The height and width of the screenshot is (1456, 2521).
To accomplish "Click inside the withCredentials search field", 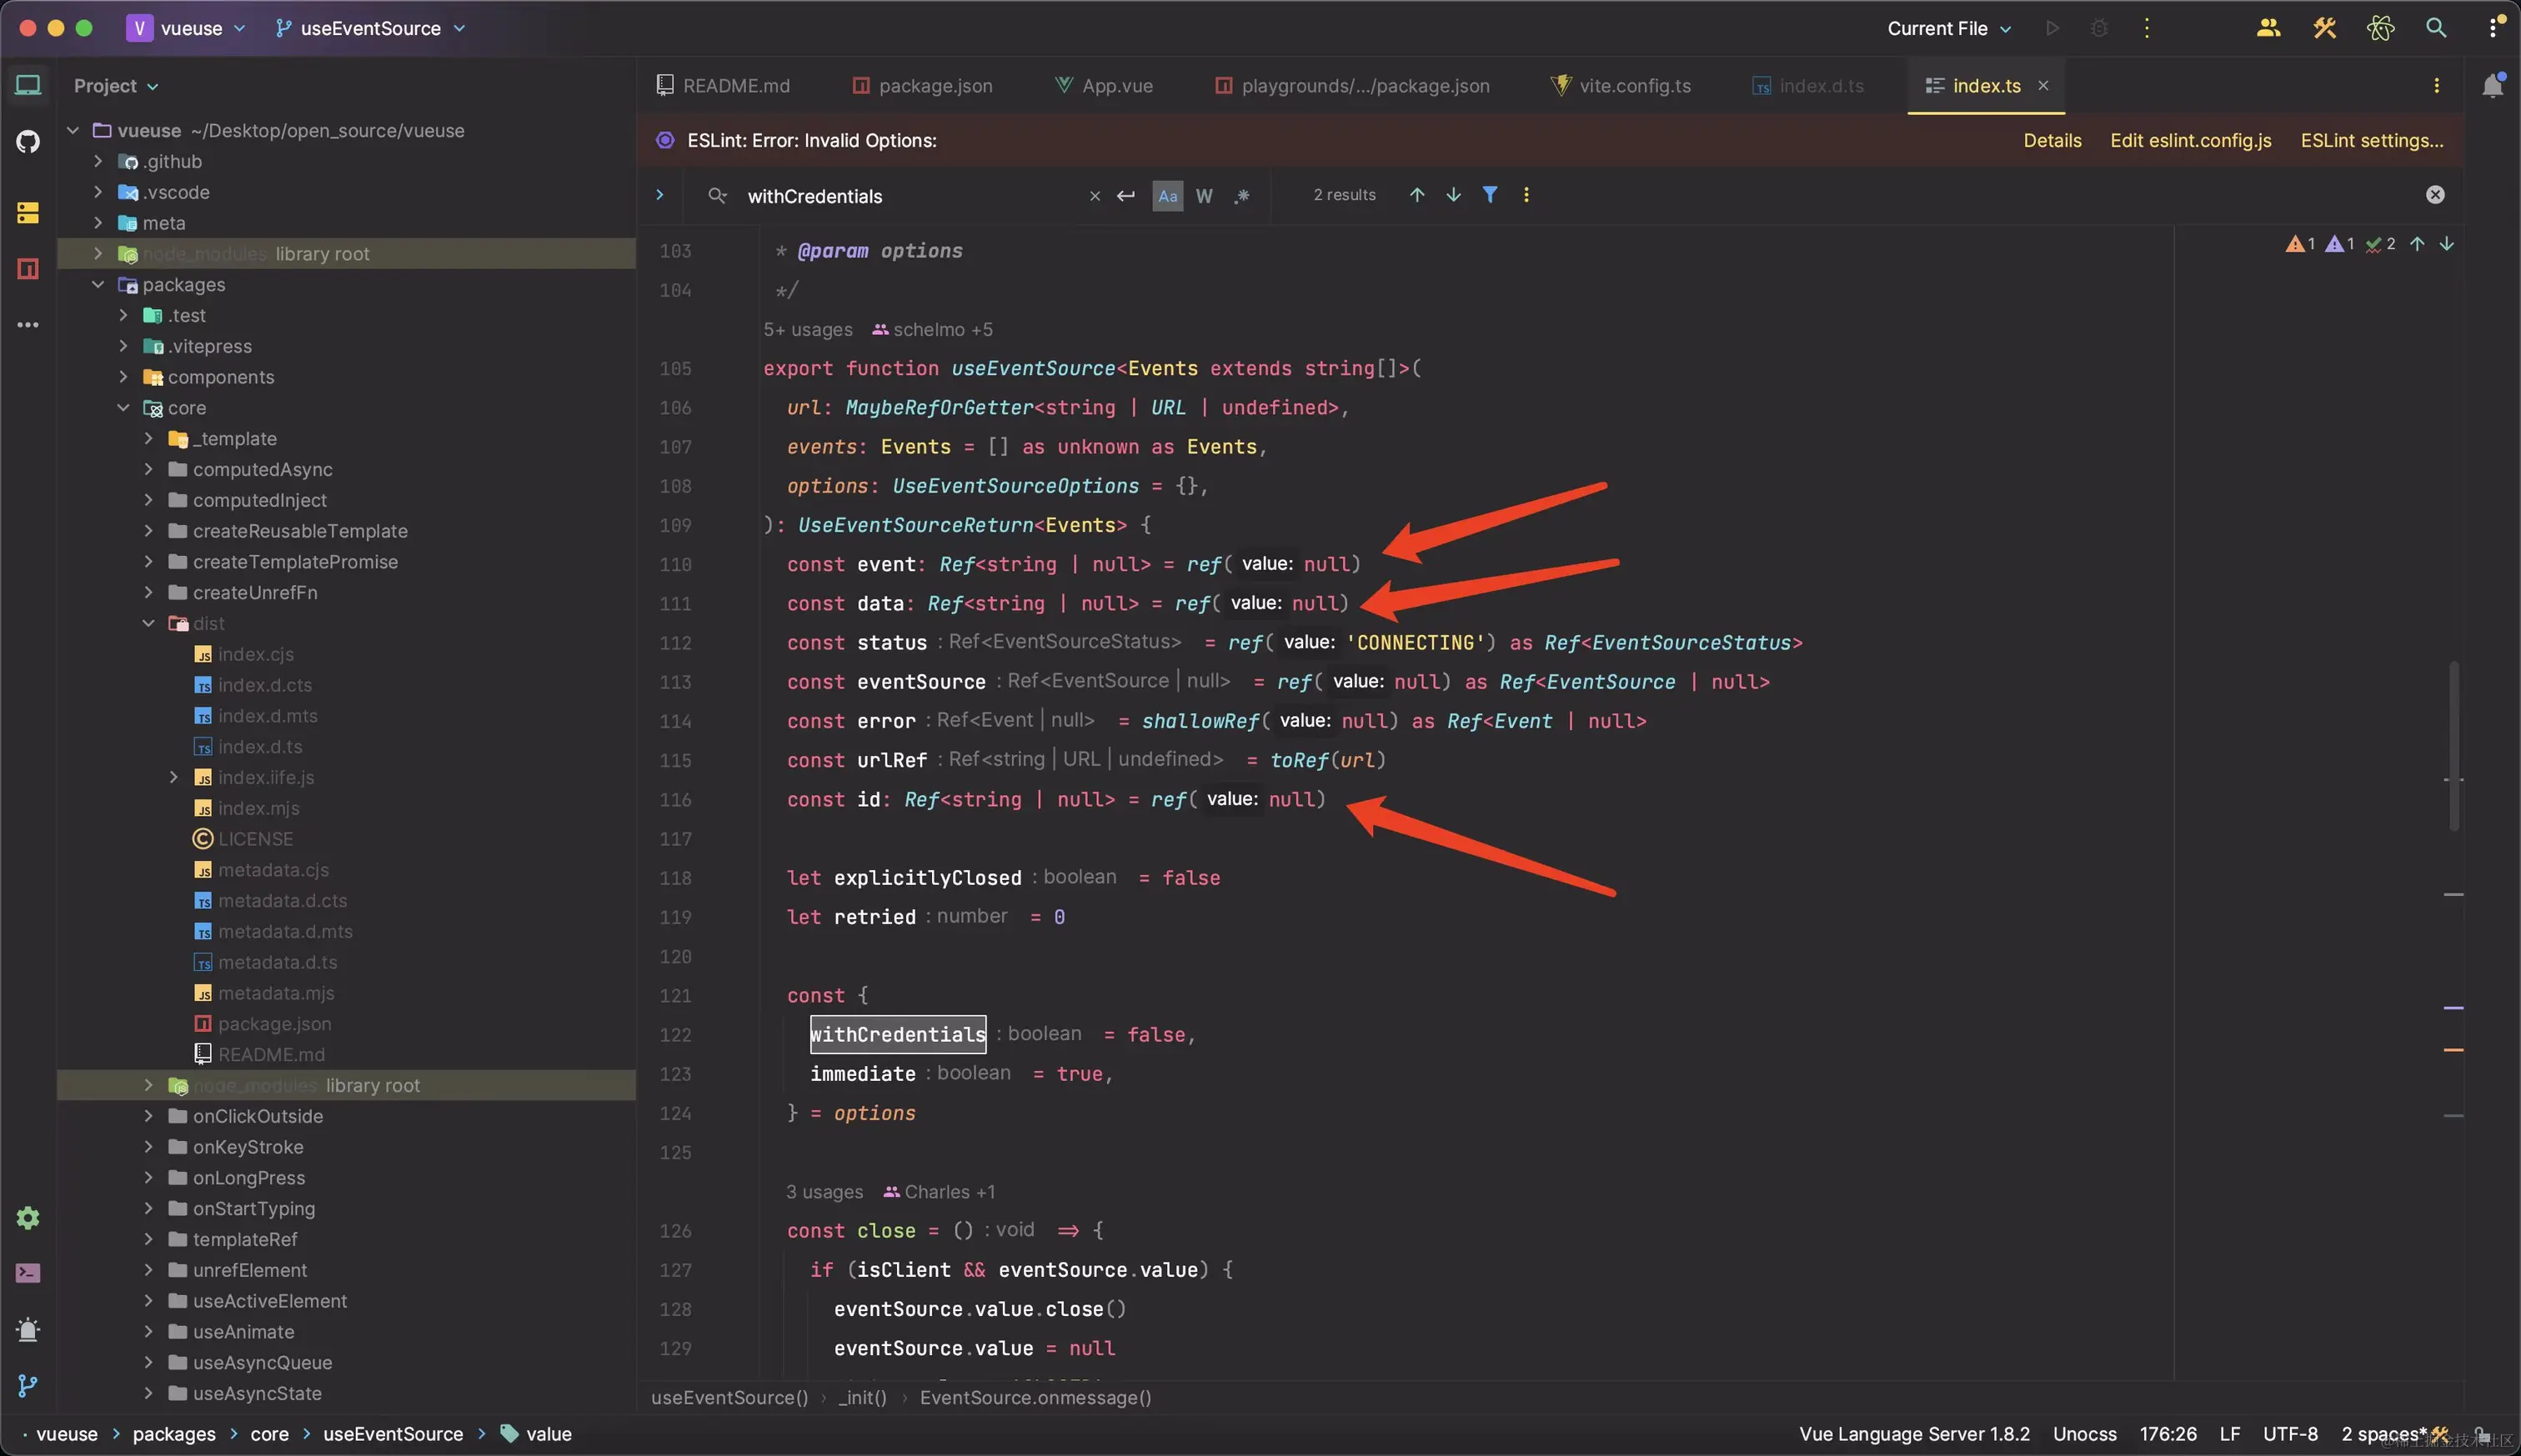I will tap(910, 196).
